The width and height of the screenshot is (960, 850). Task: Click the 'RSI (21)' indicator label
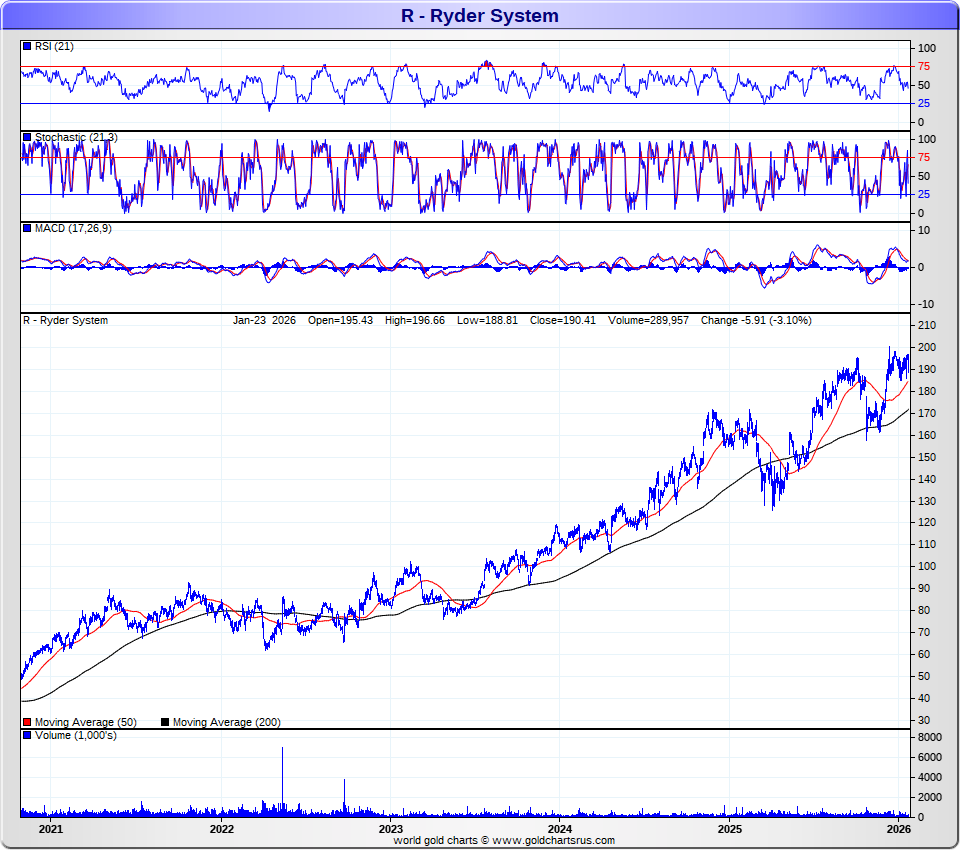click(x=54, y=46)
